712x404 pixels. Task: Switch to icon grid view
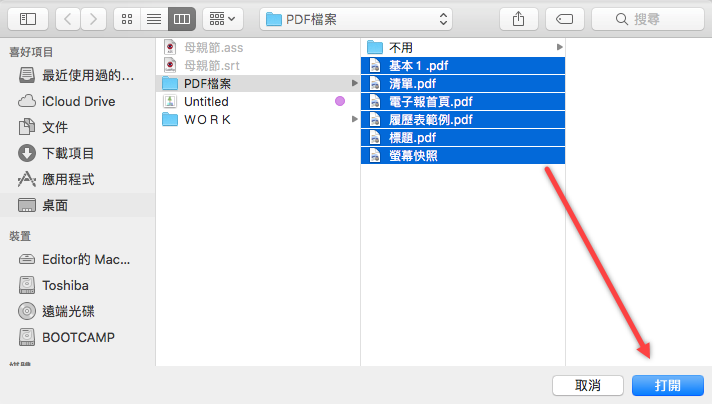click(127, 19)
